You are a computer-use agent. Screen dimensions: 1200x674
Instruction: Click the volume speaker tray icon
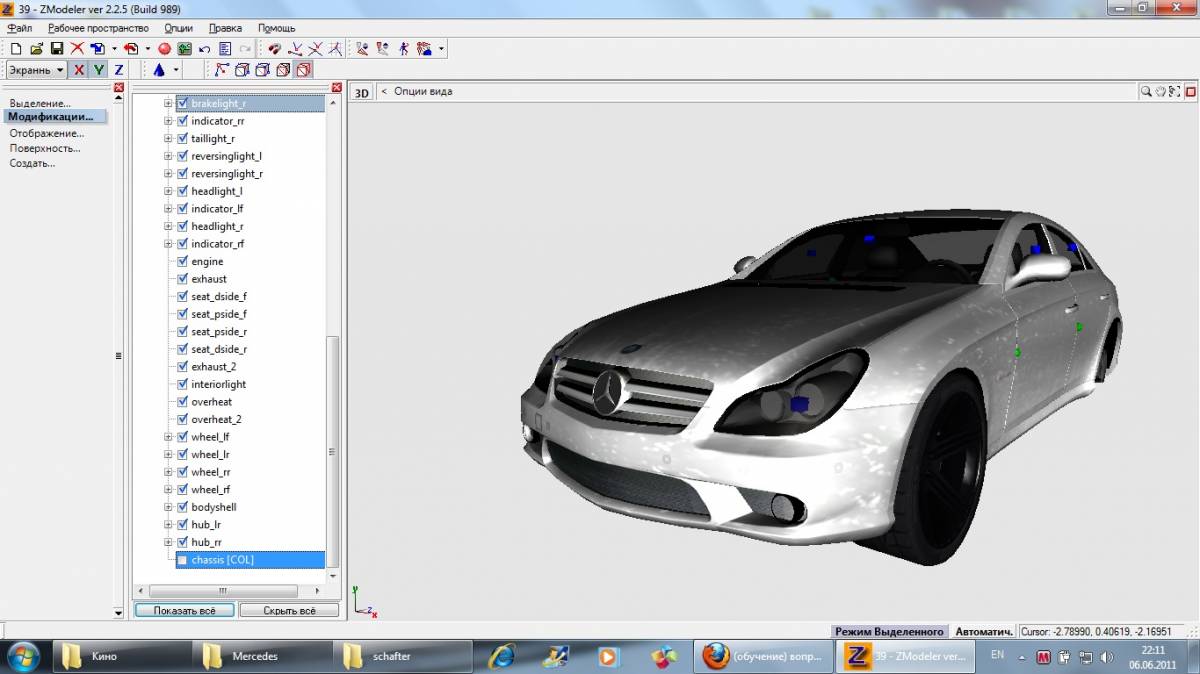(x=1106, y=657)
